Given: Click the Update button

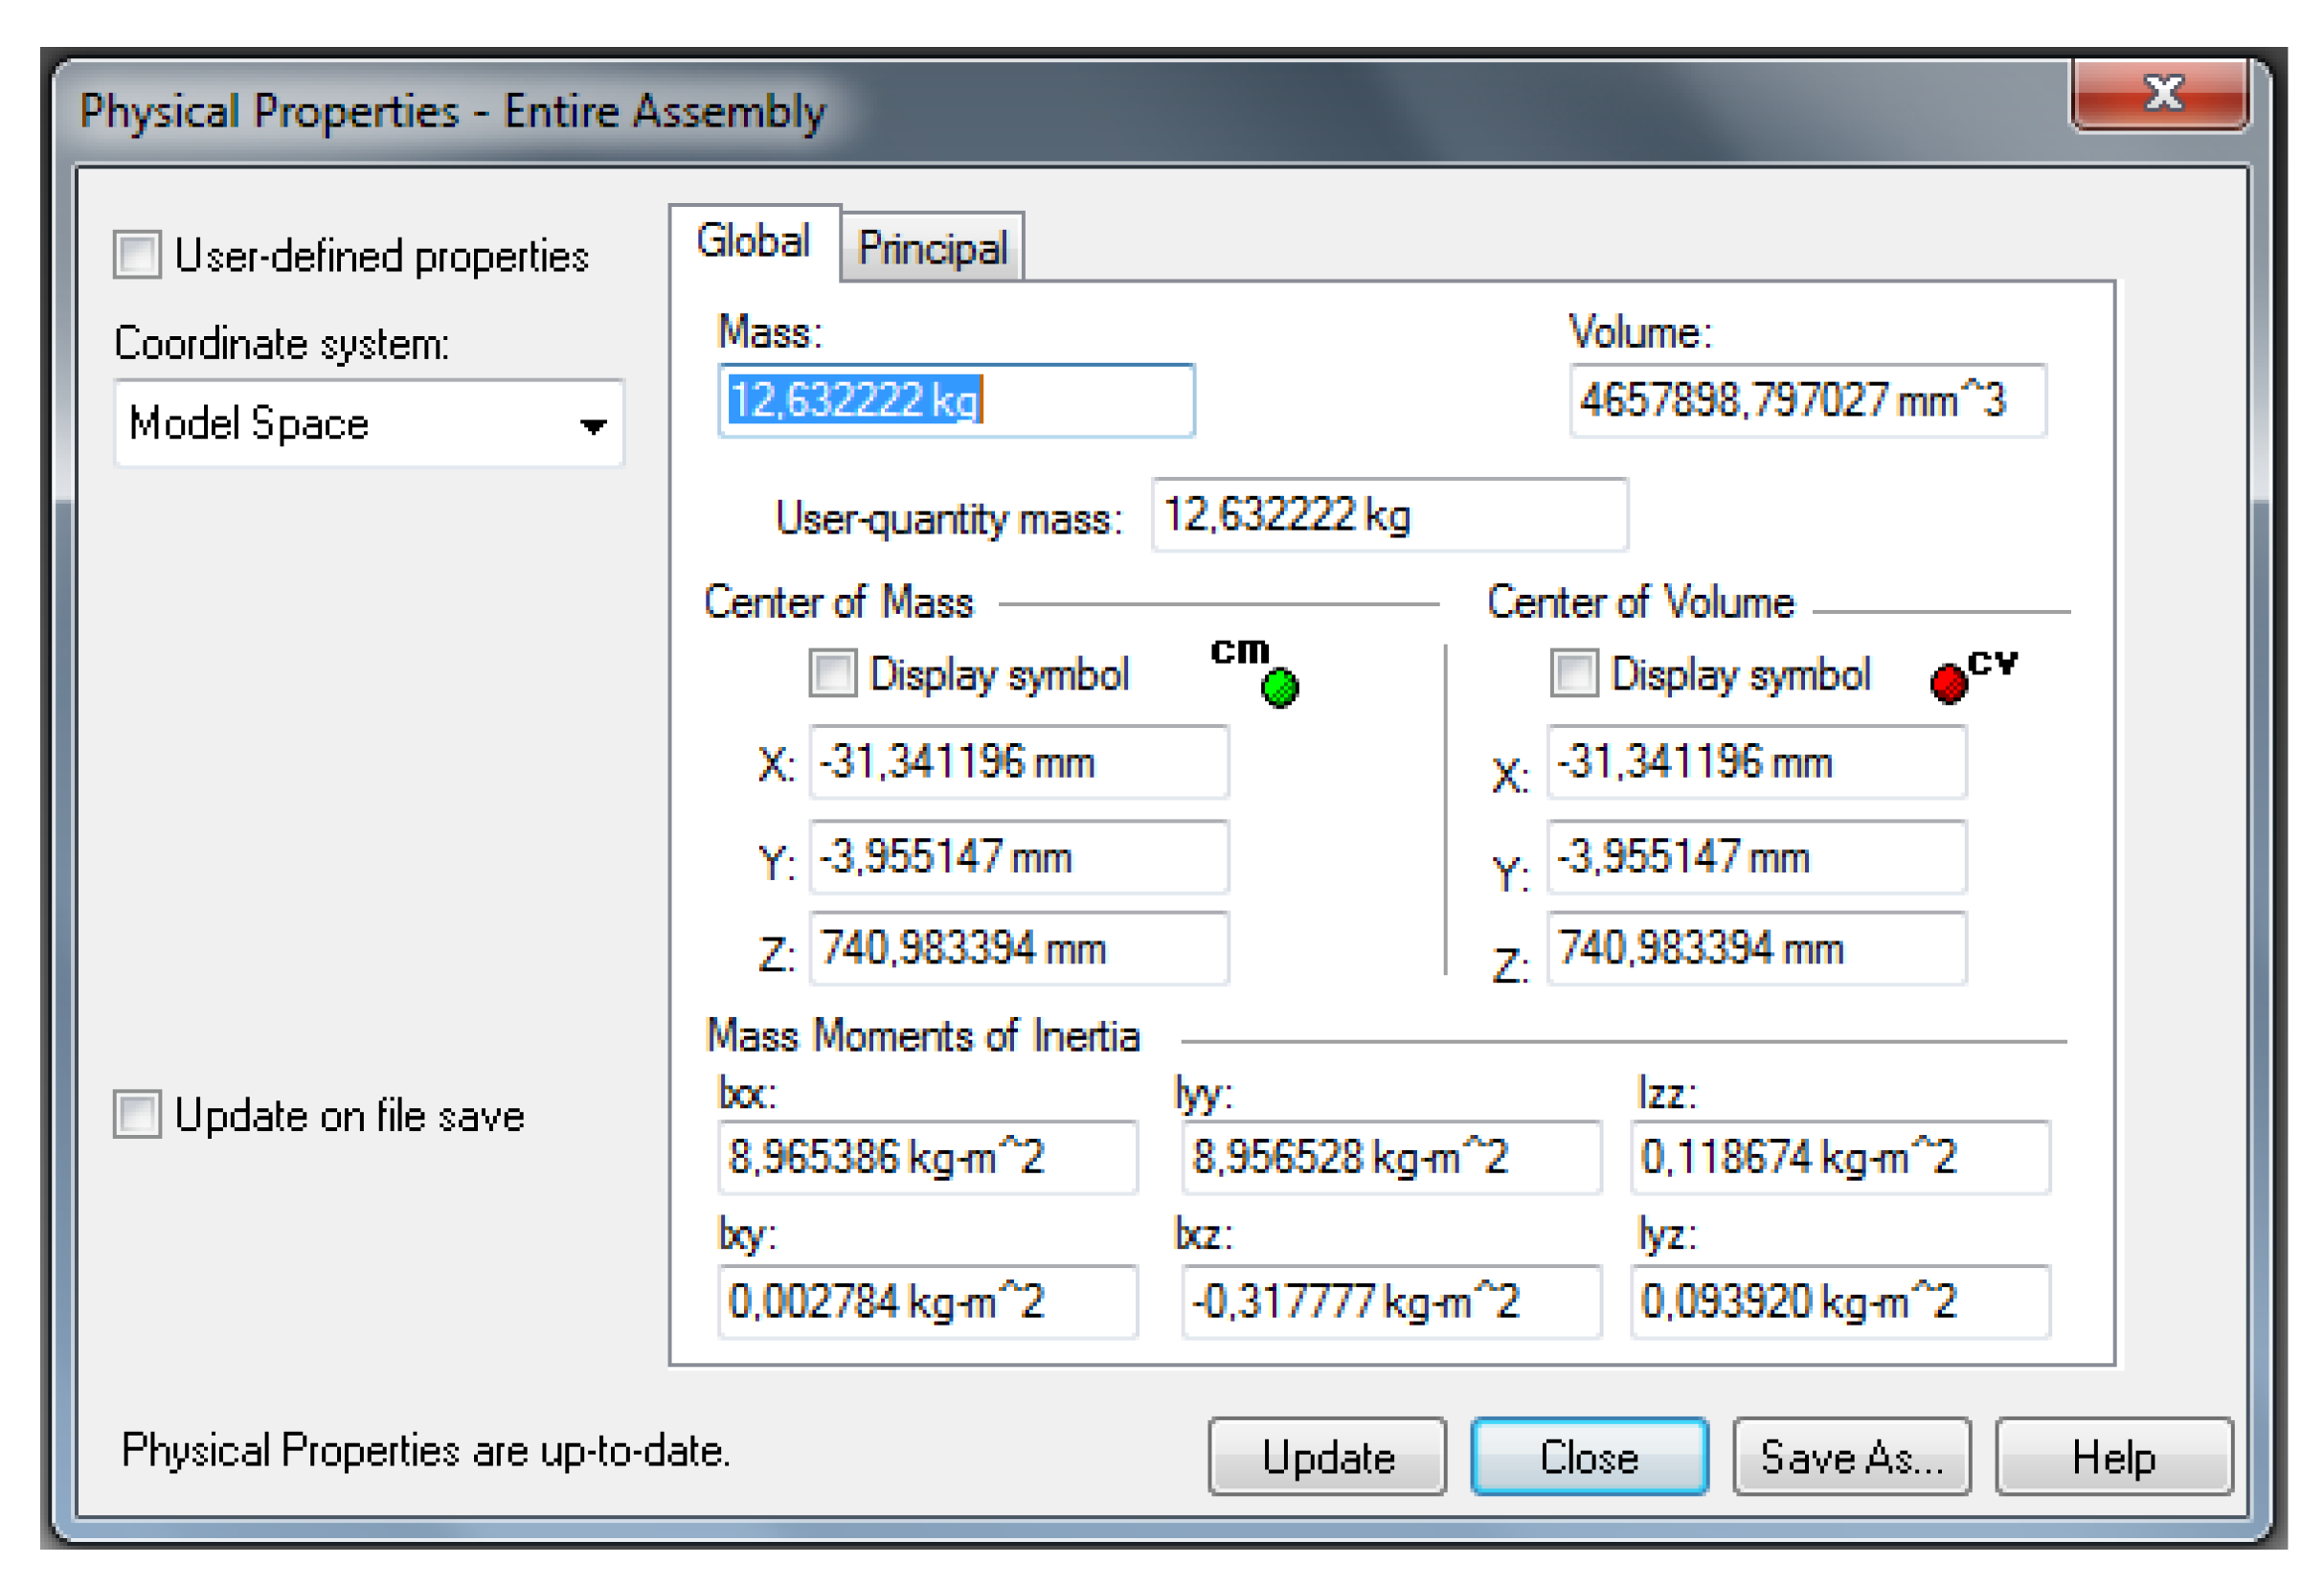Looking at the screenshot, I should (x=1327, y=1456).
